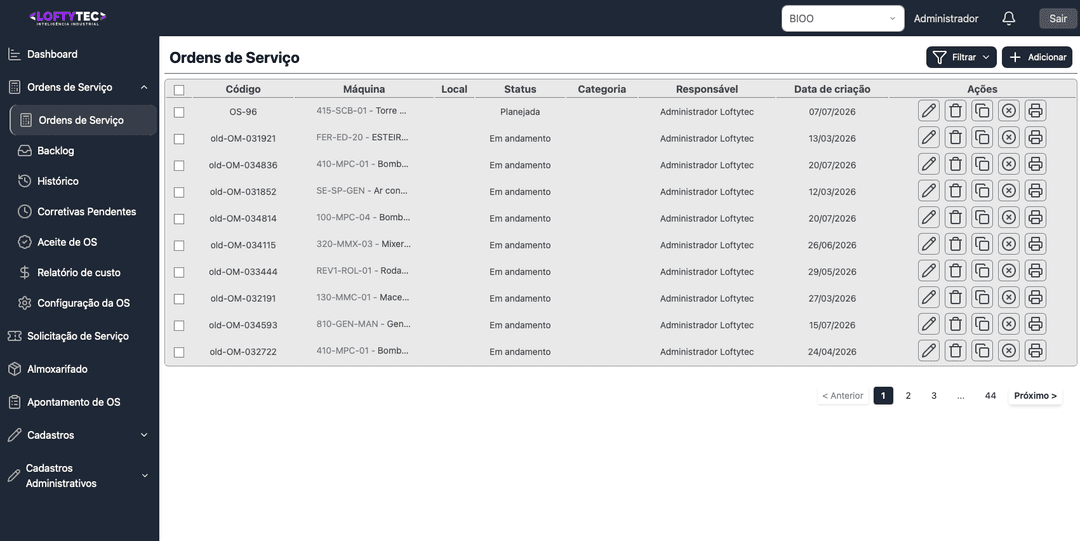The height and width of the screenshot is (541, 1080).
Task: Open the Filtrar dropdown
Action: pyautogui.click(x=962, y=57)
